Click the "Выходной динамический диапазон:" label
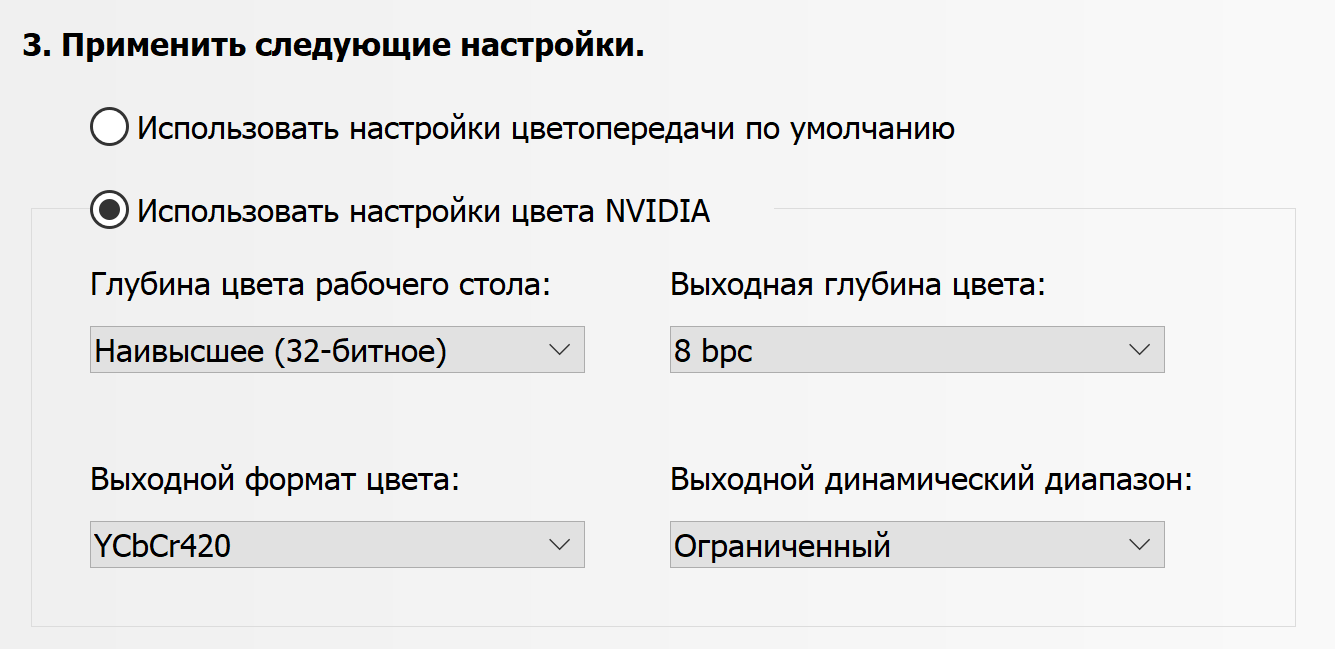1335x649 pixels. (x=932, y=480)
